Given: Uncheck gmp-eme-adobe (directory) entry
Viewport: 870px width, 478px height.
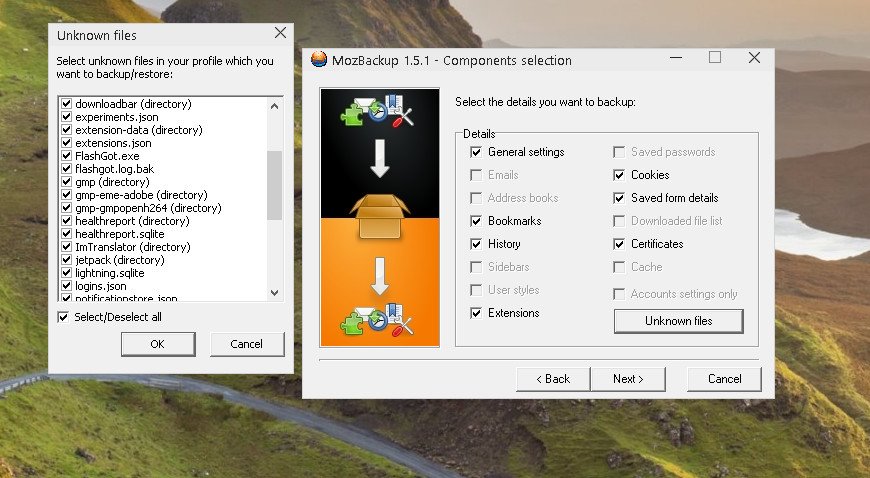Looking at the screenshot, I should pos(67,195).
